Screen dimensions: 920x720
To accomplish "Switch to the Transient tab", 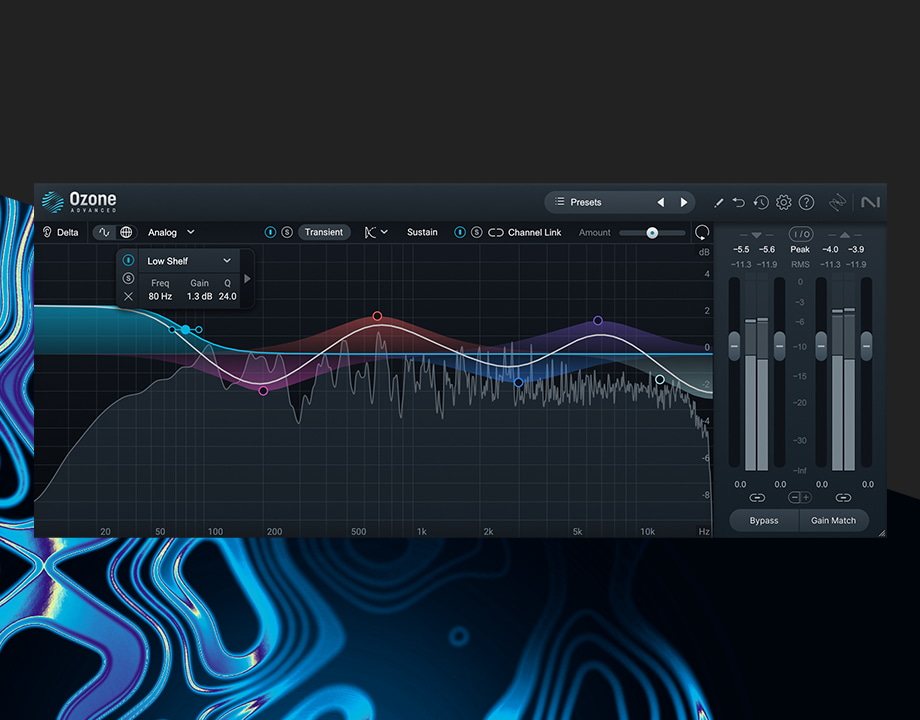I will point(324,231).
